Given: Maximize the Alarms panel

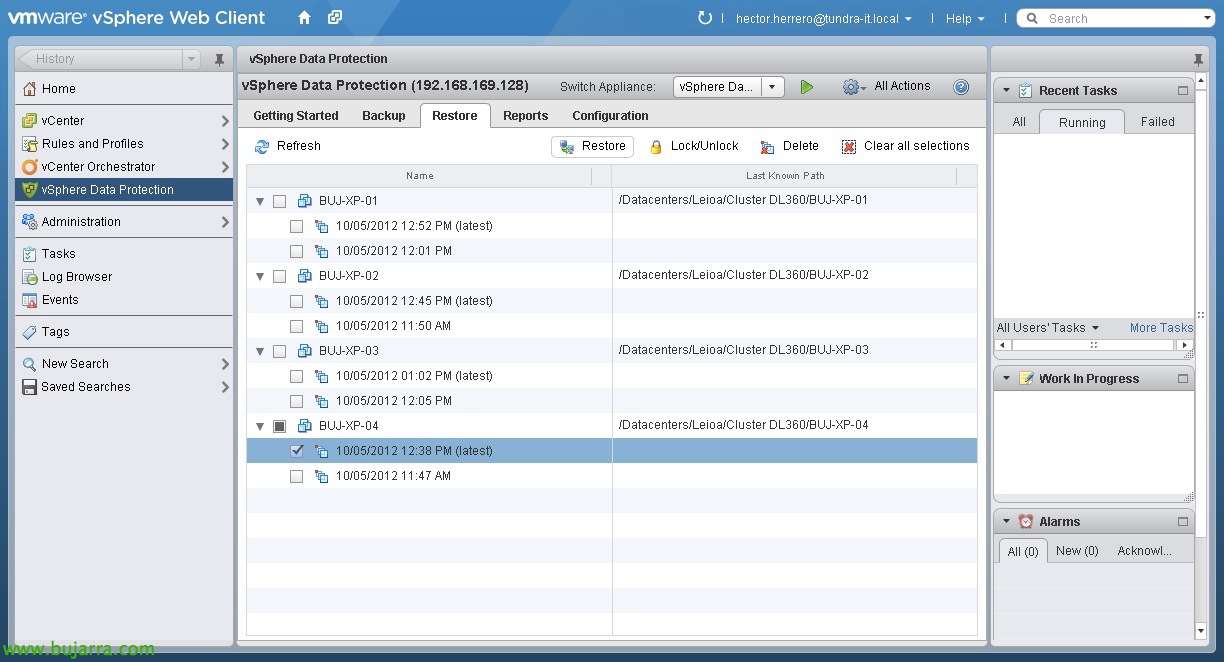Looking at the screenshot, I should [x=1183, y=522].
